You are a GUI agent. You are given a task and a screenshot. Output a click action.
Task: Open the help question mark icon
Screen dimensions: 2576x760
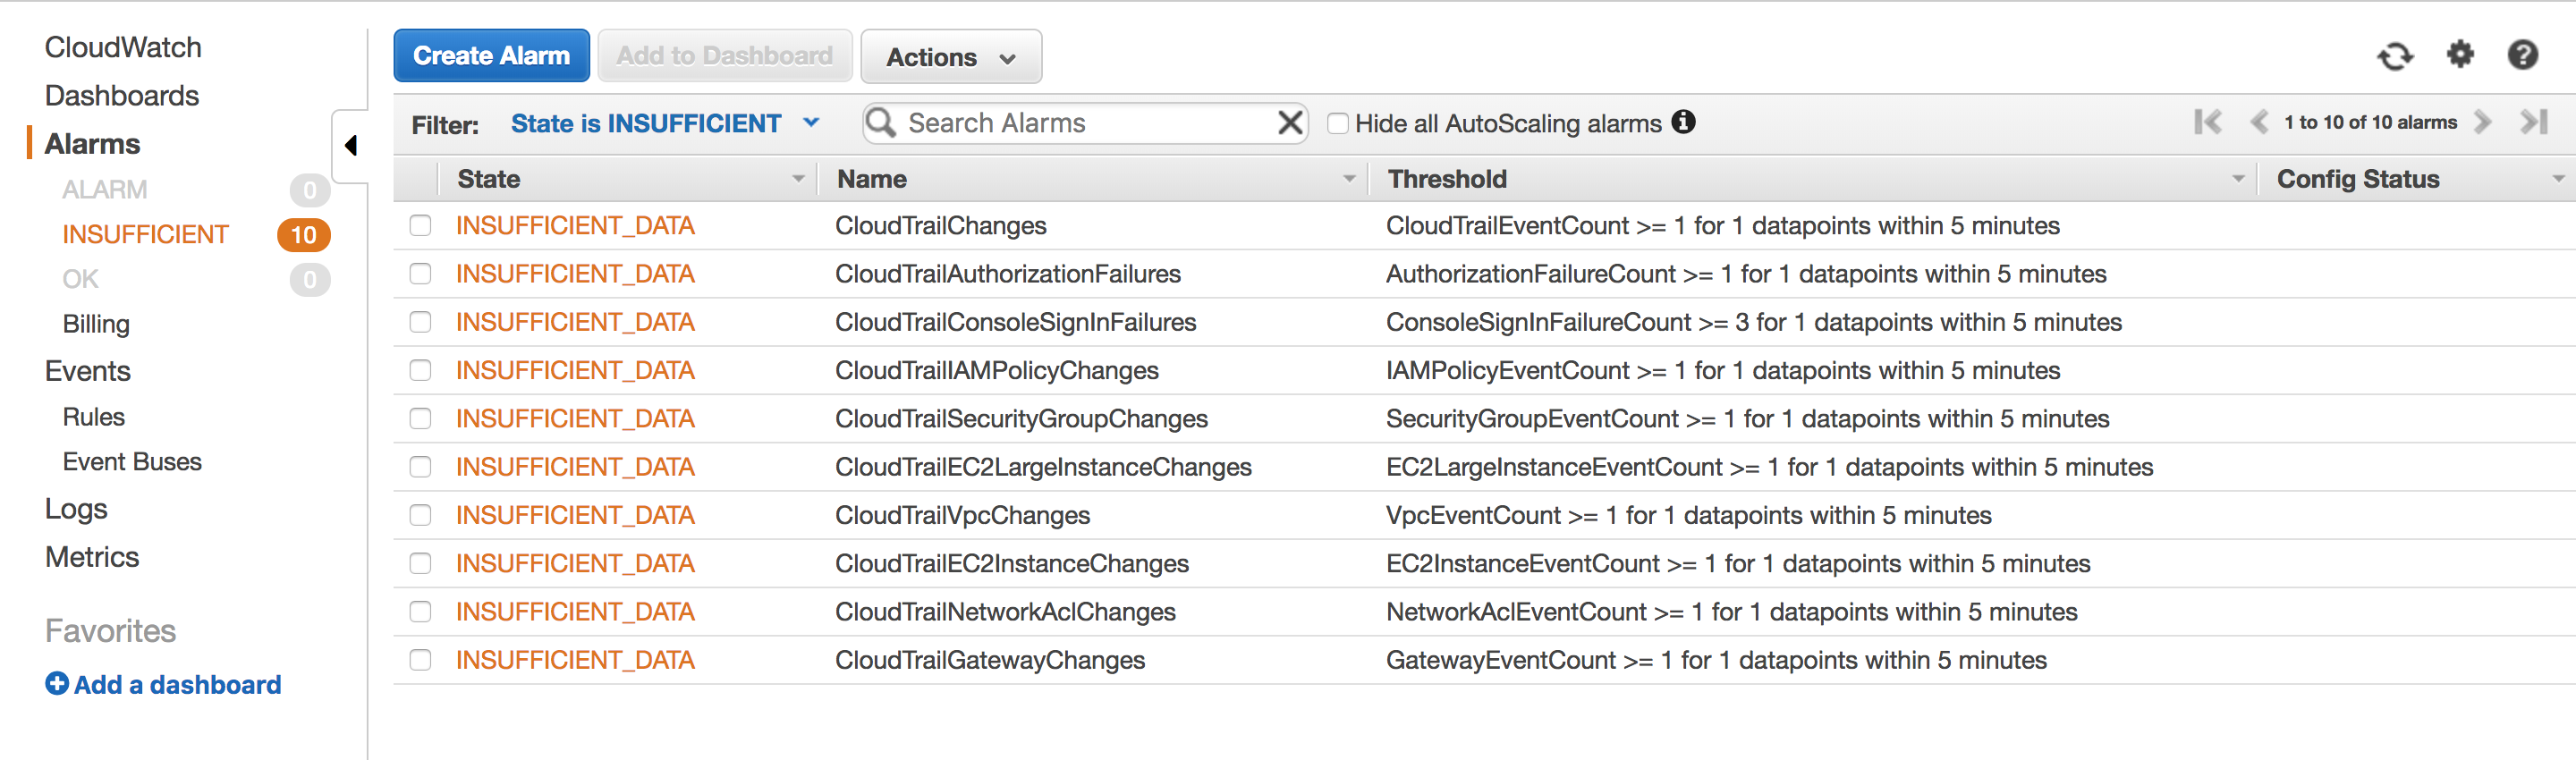tap(2523, 54)
